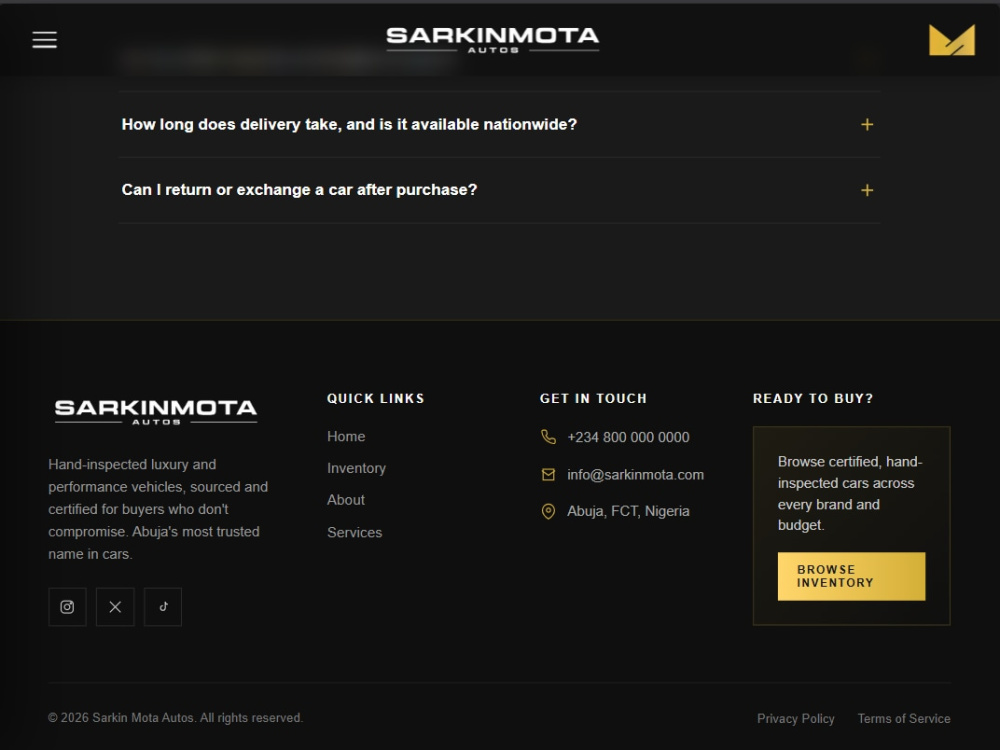The image size is (1000, 750).
Task: Go to Home quick link
Action: tap(346, 436)
